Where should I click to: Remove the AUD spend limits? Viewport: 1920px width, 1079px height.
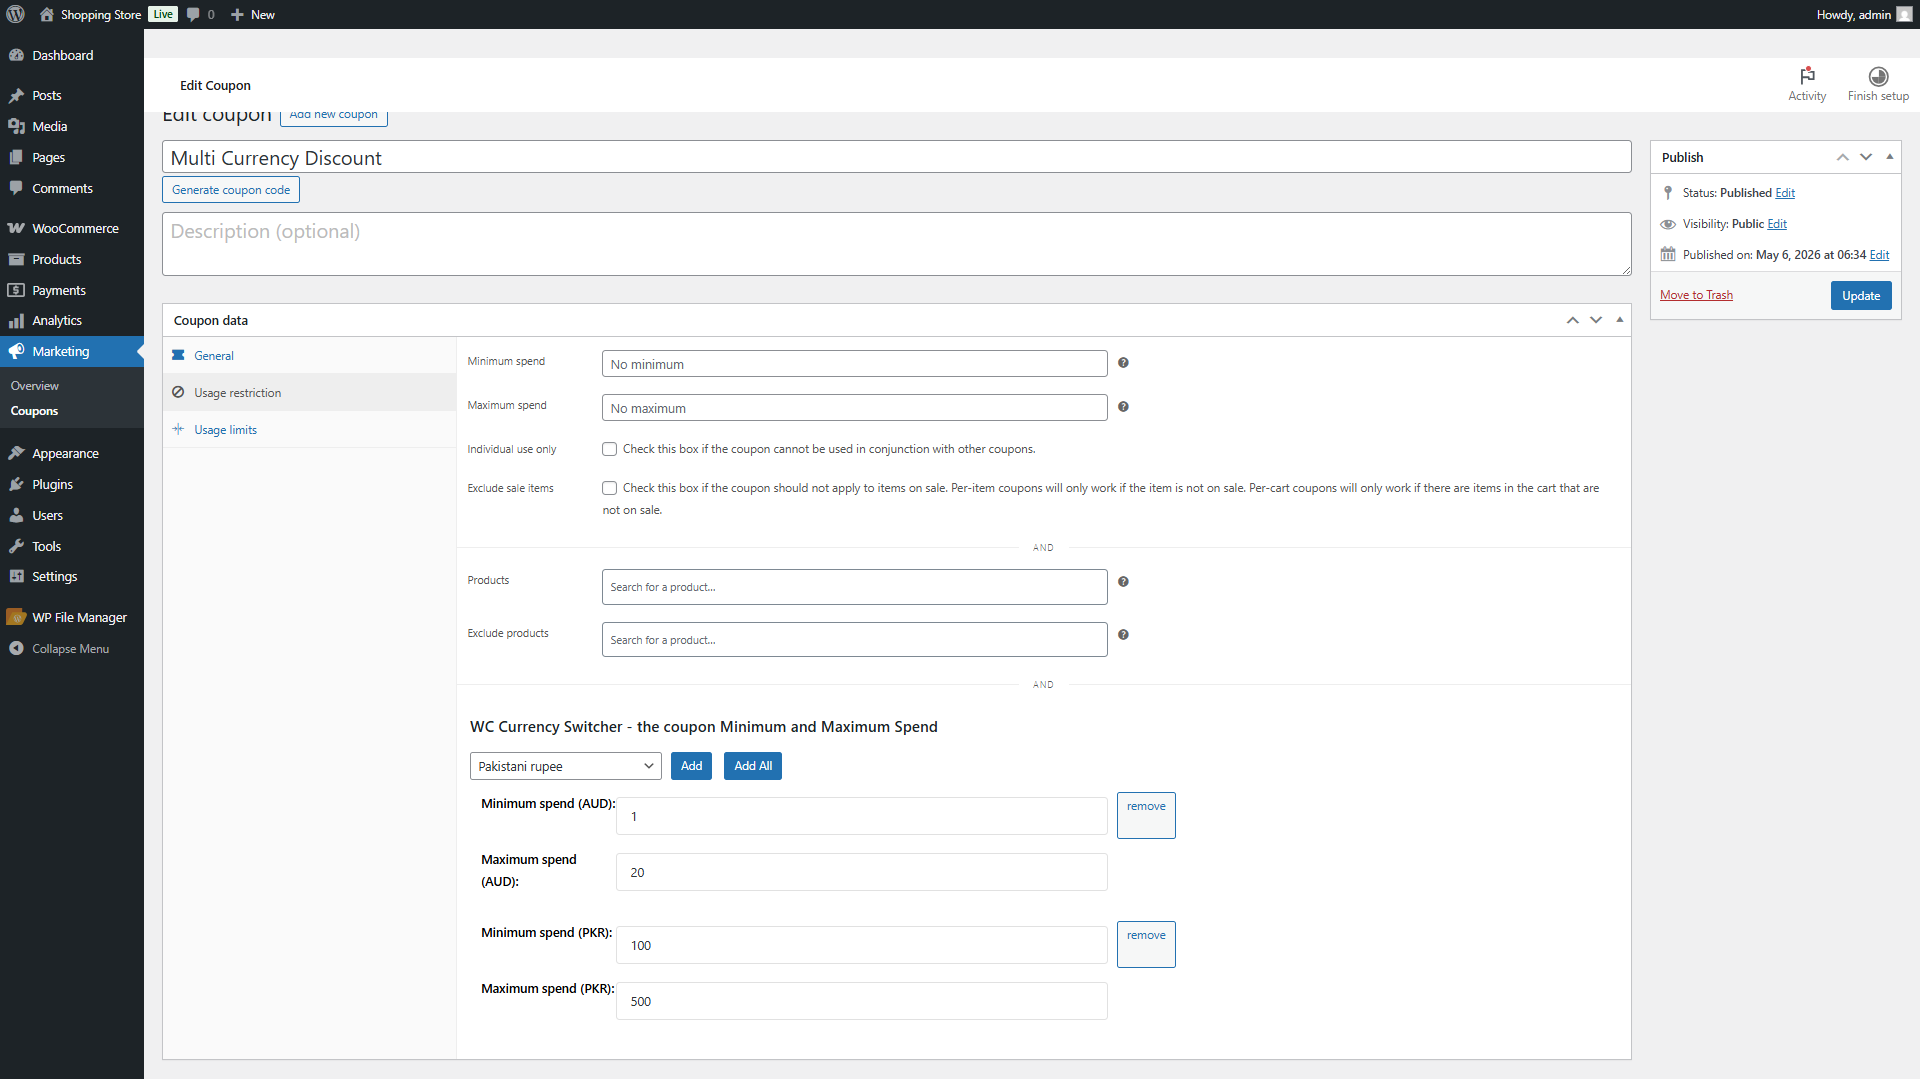coord(1146,816)
